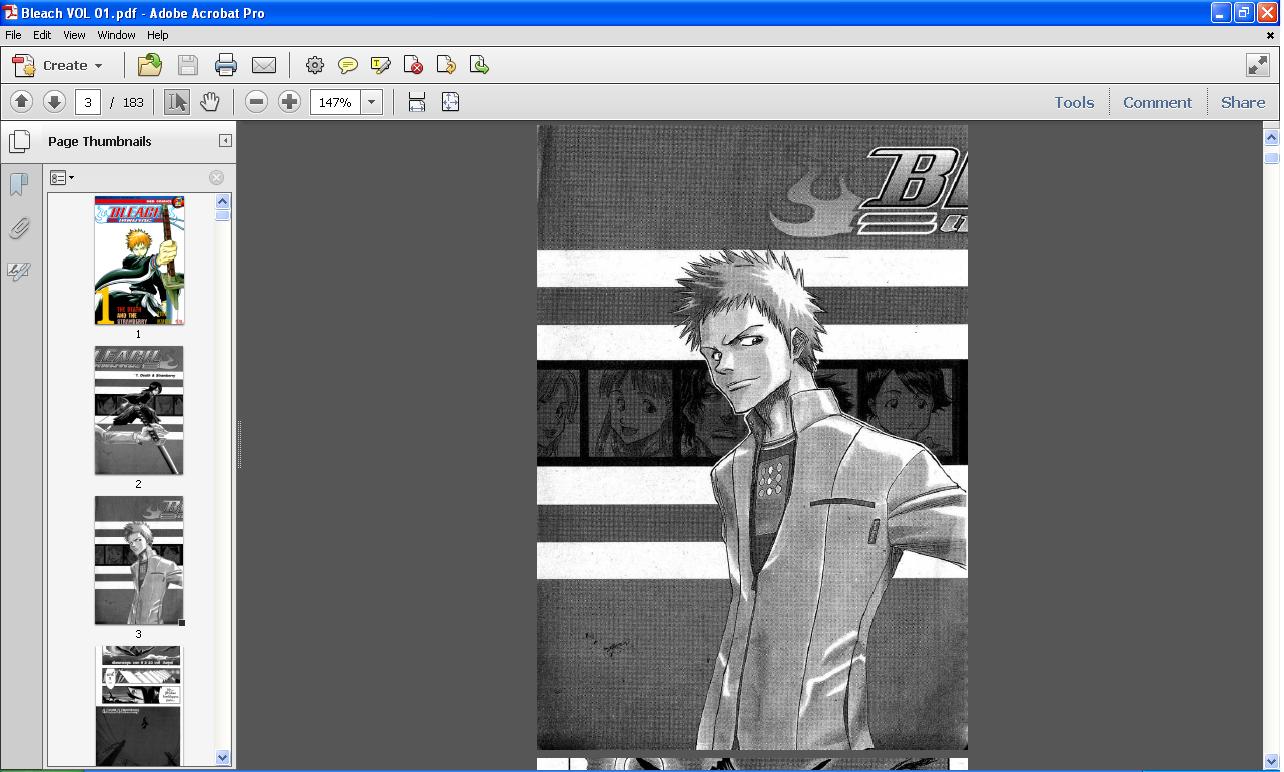
Task: Open the thumbnail options menu
Action: (62, 178)
